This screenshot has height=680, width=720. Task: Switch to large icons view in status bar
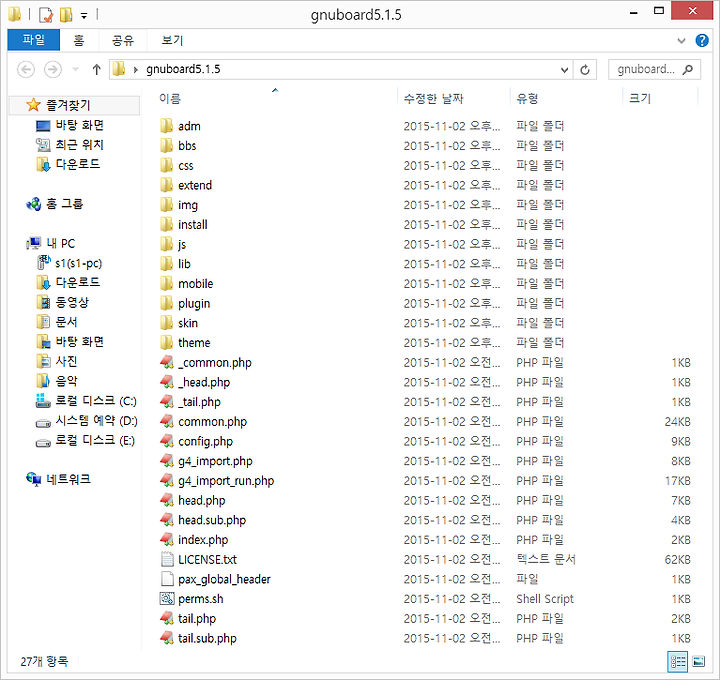tap(698, 662)
